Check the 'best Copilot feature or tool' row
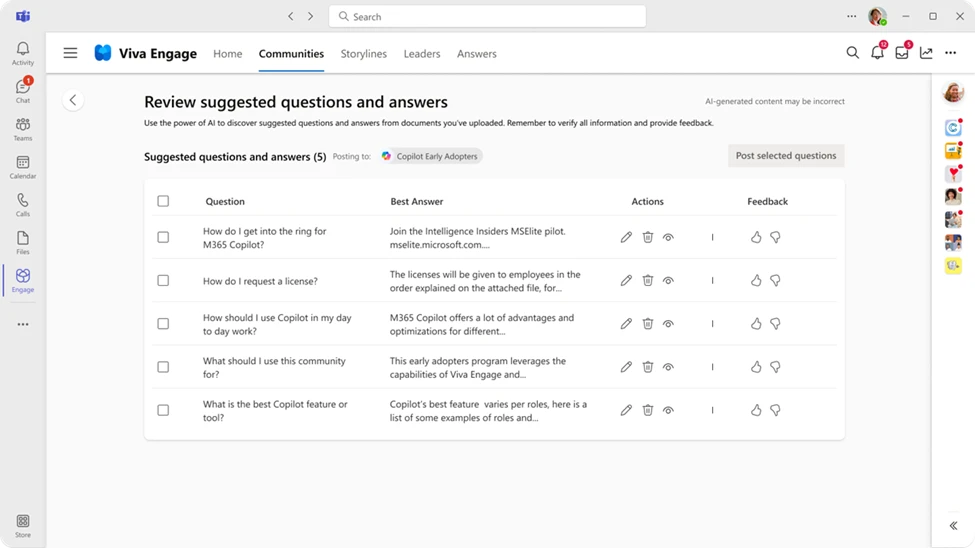This screenshot has height=548, width=975. [x=163, y=410]
